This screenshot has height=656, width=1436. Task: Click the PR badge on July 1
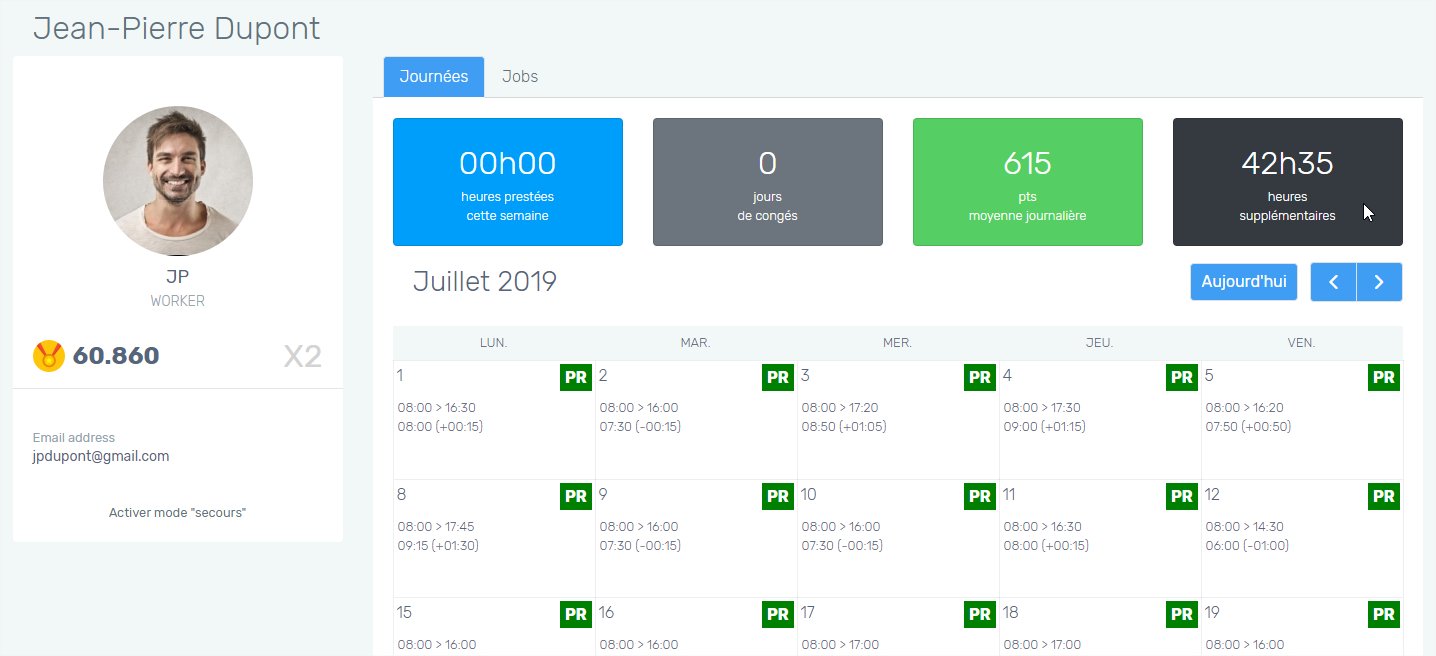(576, 377)
